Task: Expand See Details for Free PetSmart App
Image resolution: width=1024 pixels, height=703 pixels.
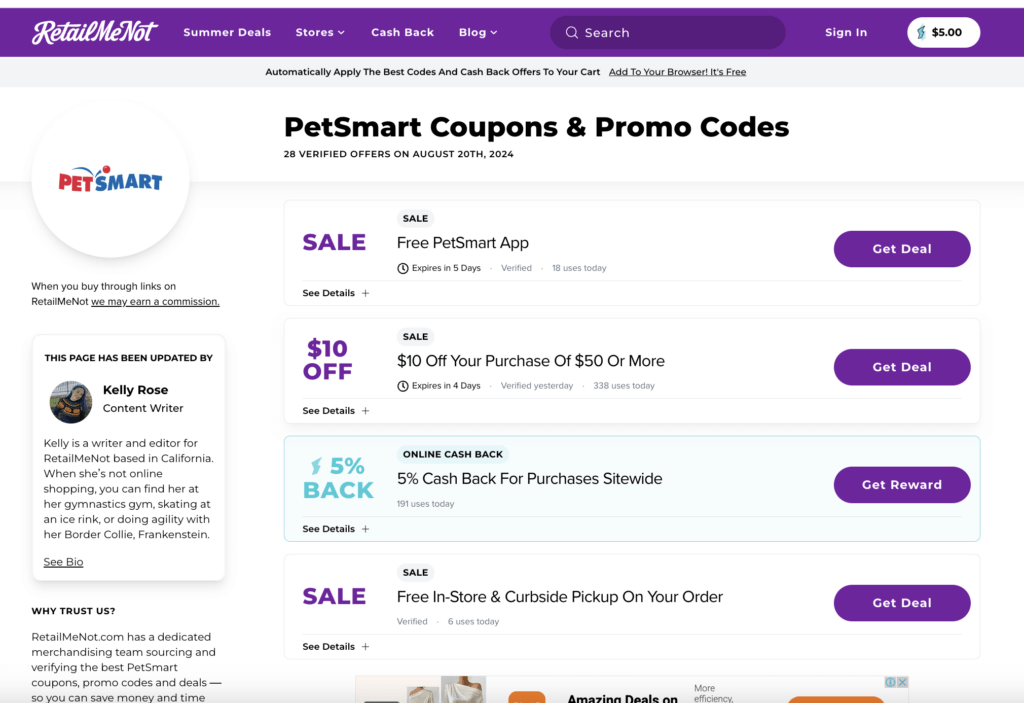Action: [335, 293]
